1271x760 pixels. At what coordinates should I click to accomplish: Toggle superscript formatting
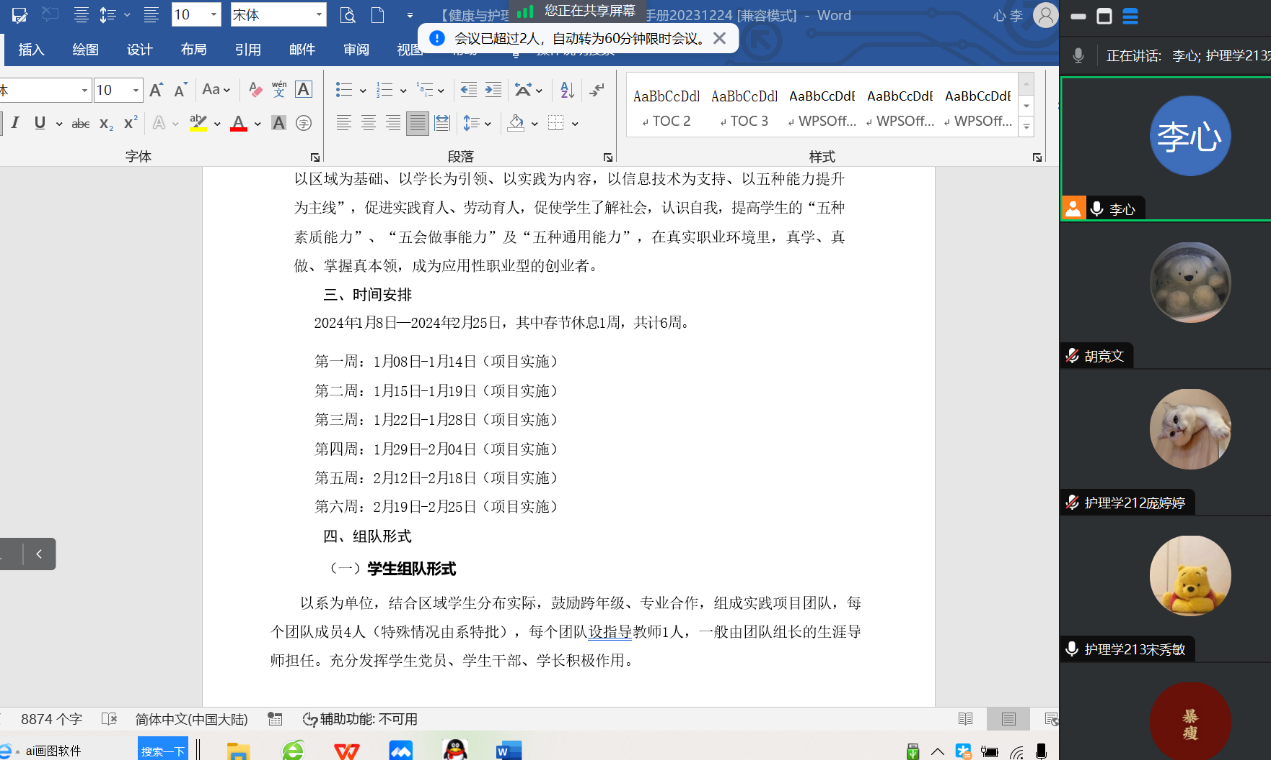coord(130,123)
